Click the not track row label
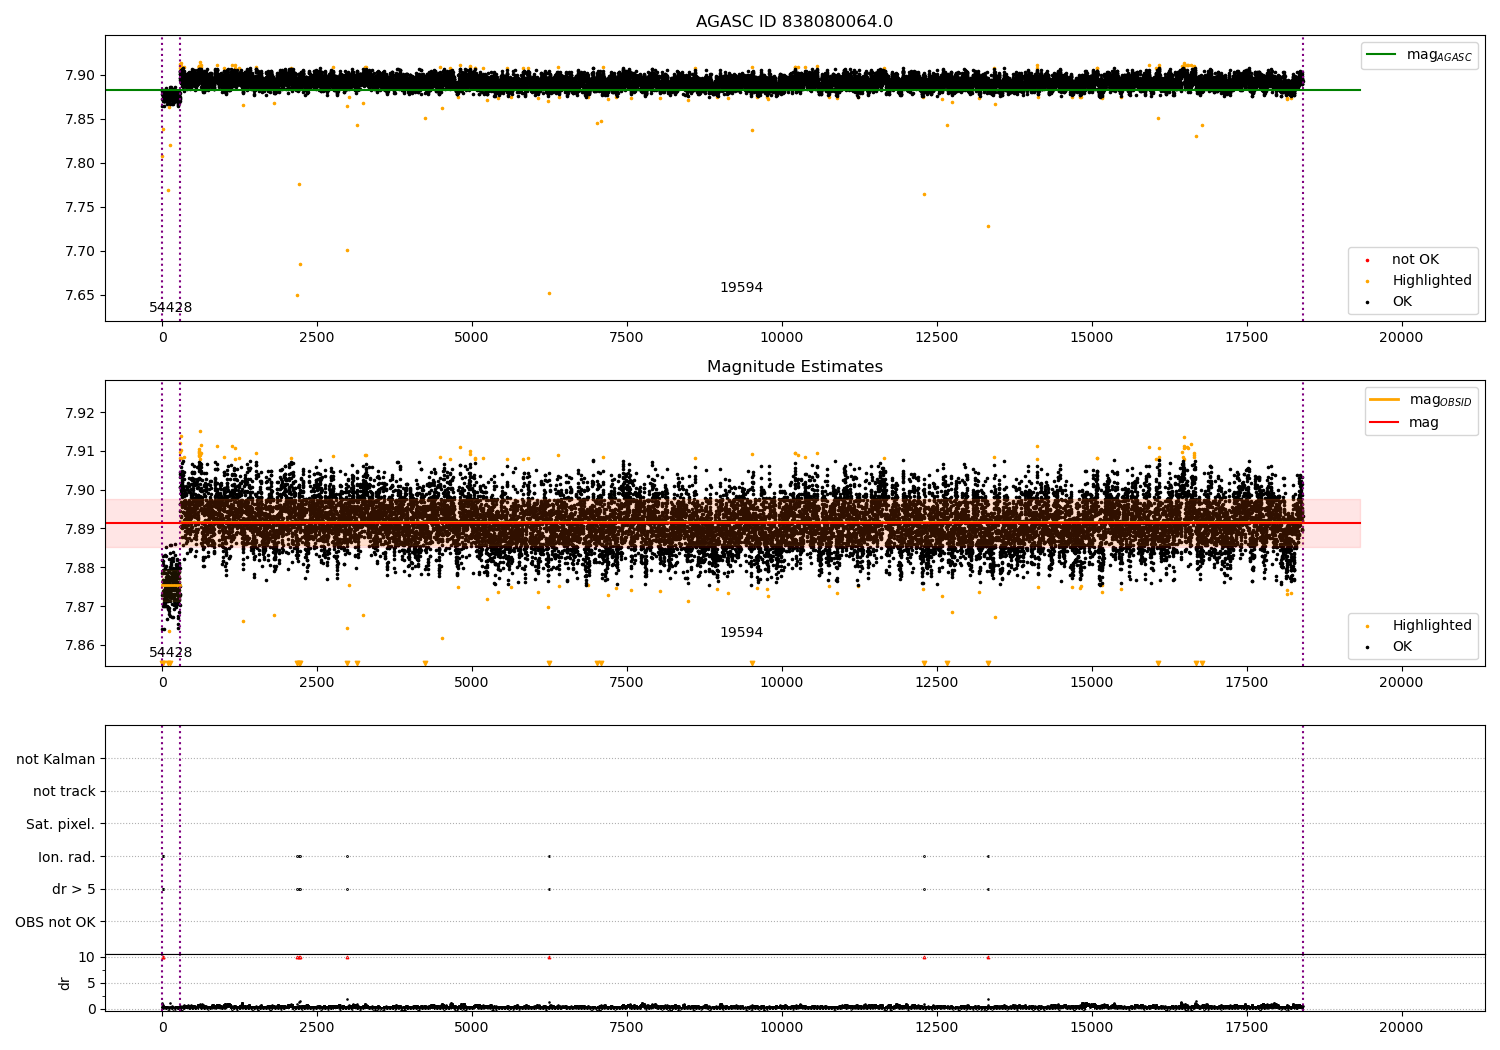Image resolution: width=1500 pixels, height=1050 pixels. pos(64,792)
